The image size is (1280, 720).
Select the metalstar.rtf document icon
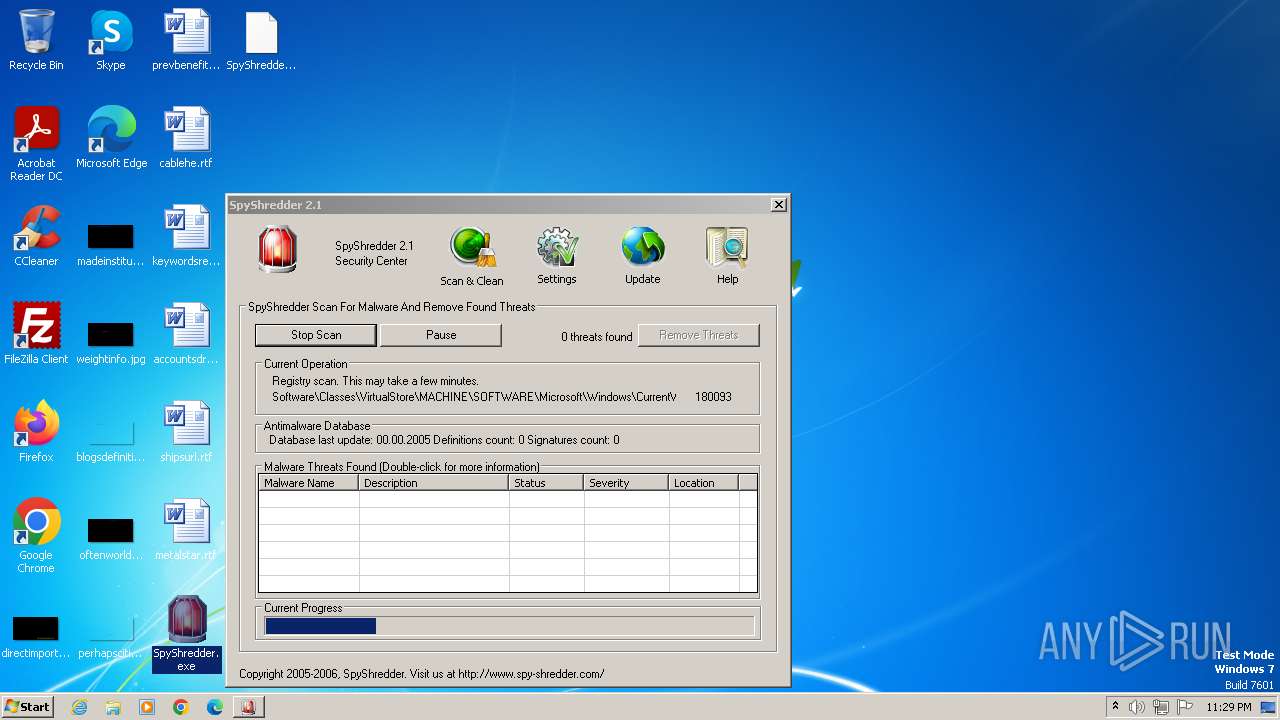(x=186, y=530)
